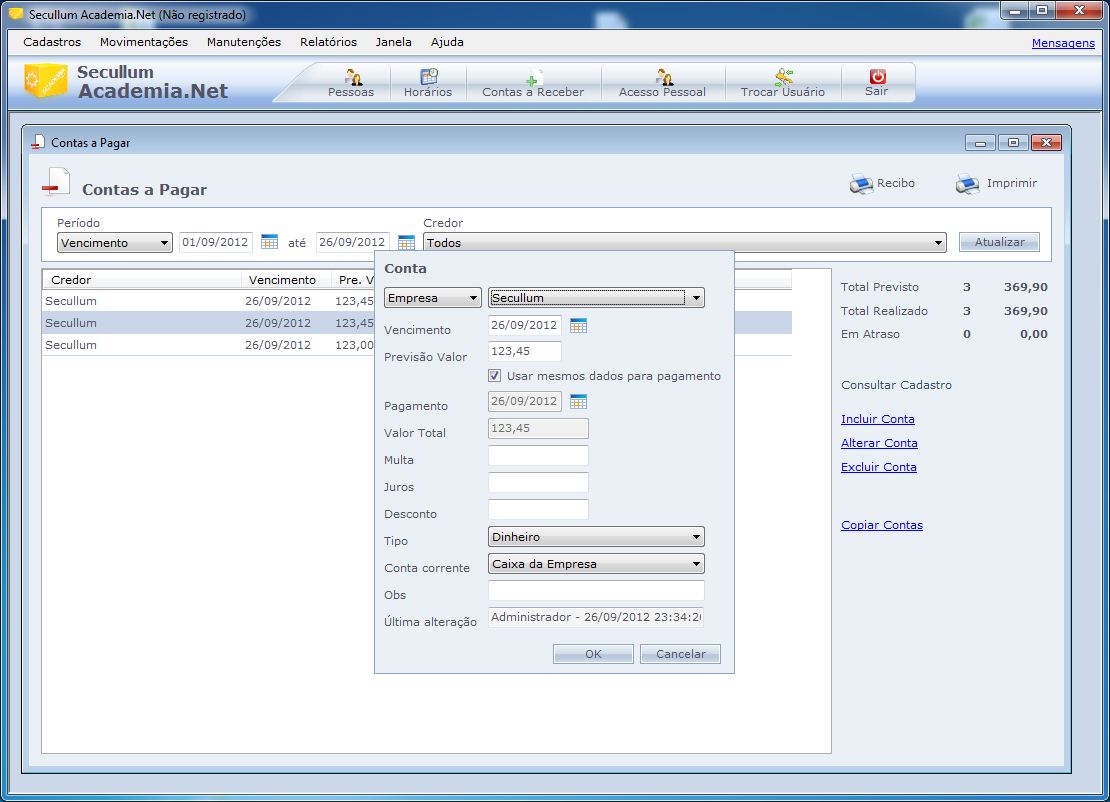Open the Mensagens link

click(1063, 43)
